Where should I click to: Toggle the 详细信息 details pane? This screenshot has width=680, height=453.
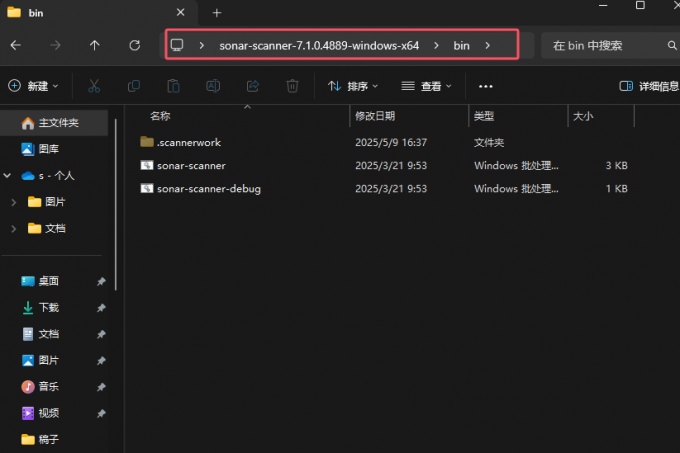[649, 86]
